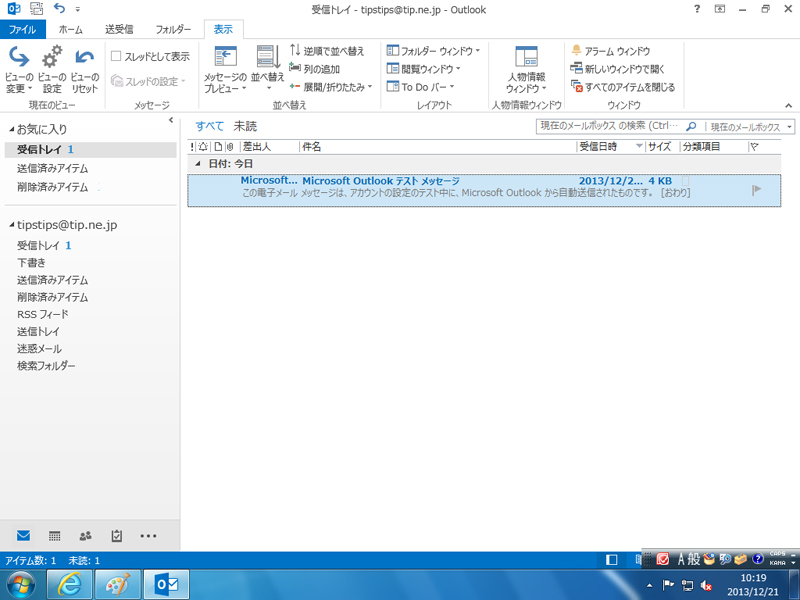
Task: Open ビューの変更 (Change View) menu
Action: click(x=19, y=69)
